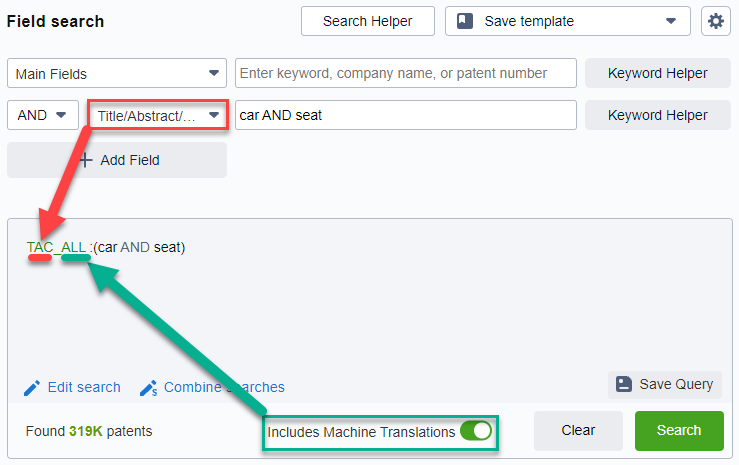Open the Search Helper

click(368, 21)
